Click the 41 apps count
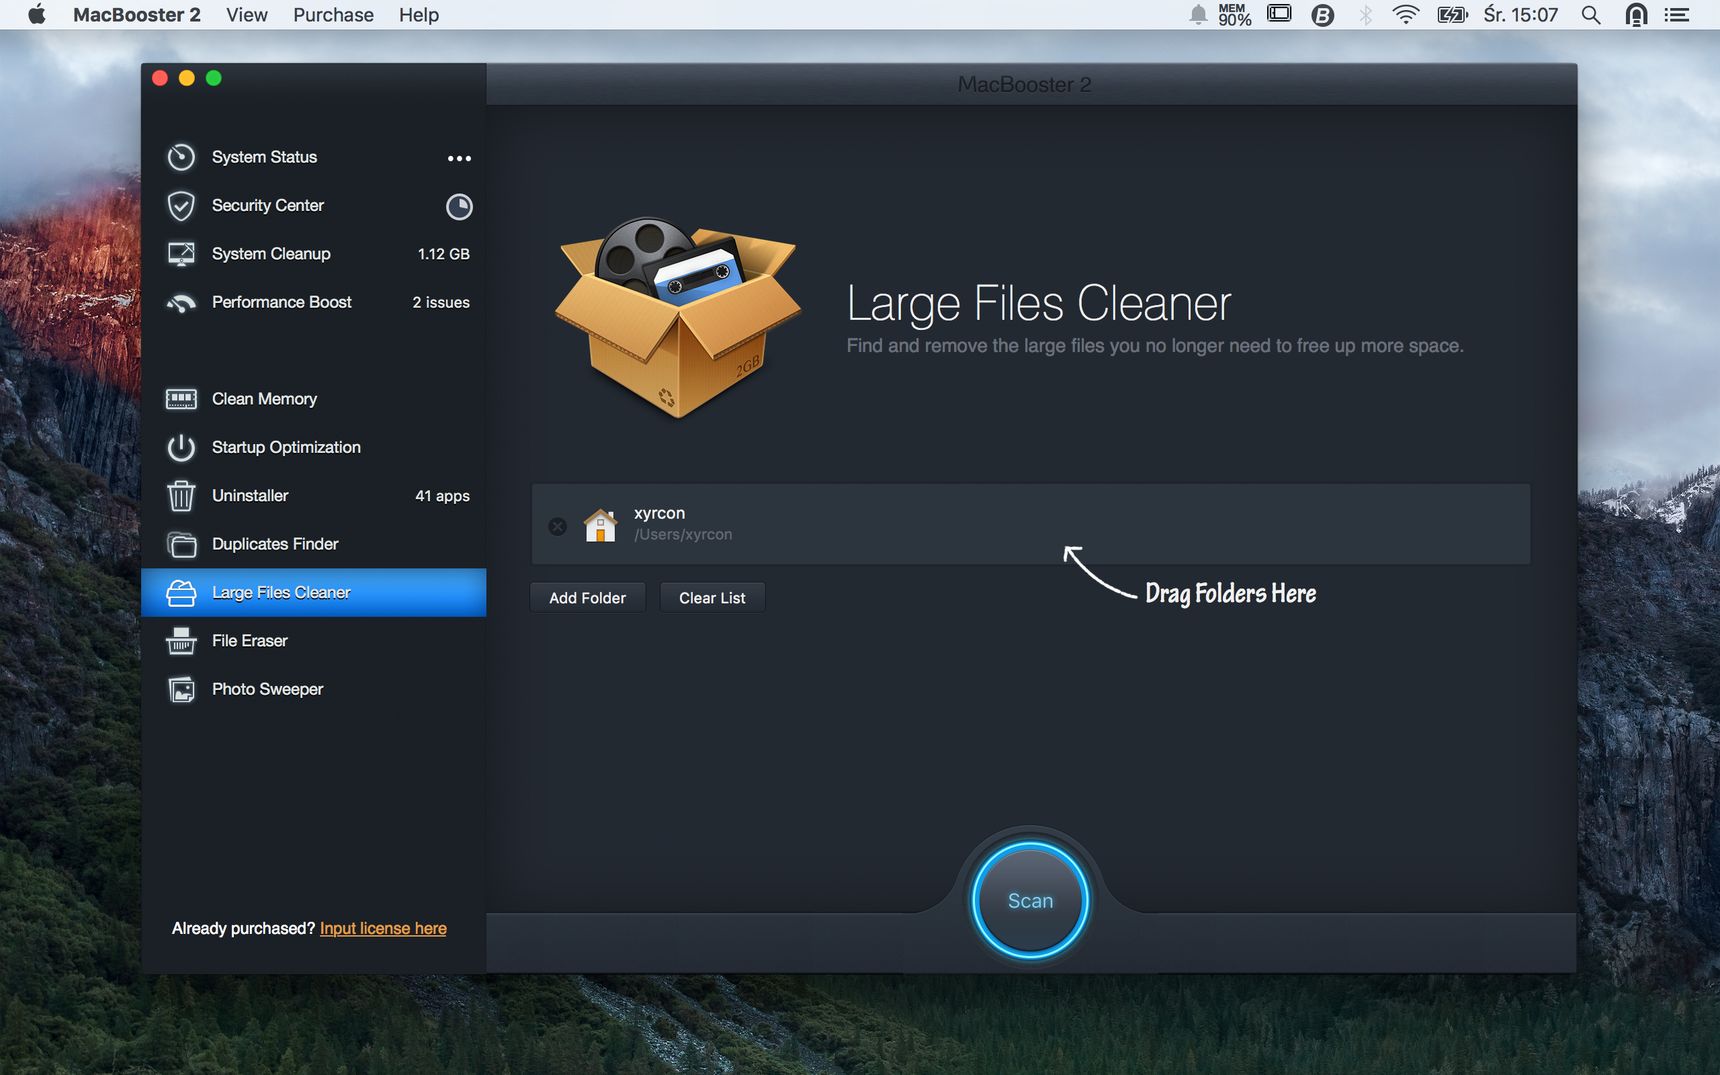Image resolution: width=1720 pixels, height=1075 pixels. click(442, 496)
